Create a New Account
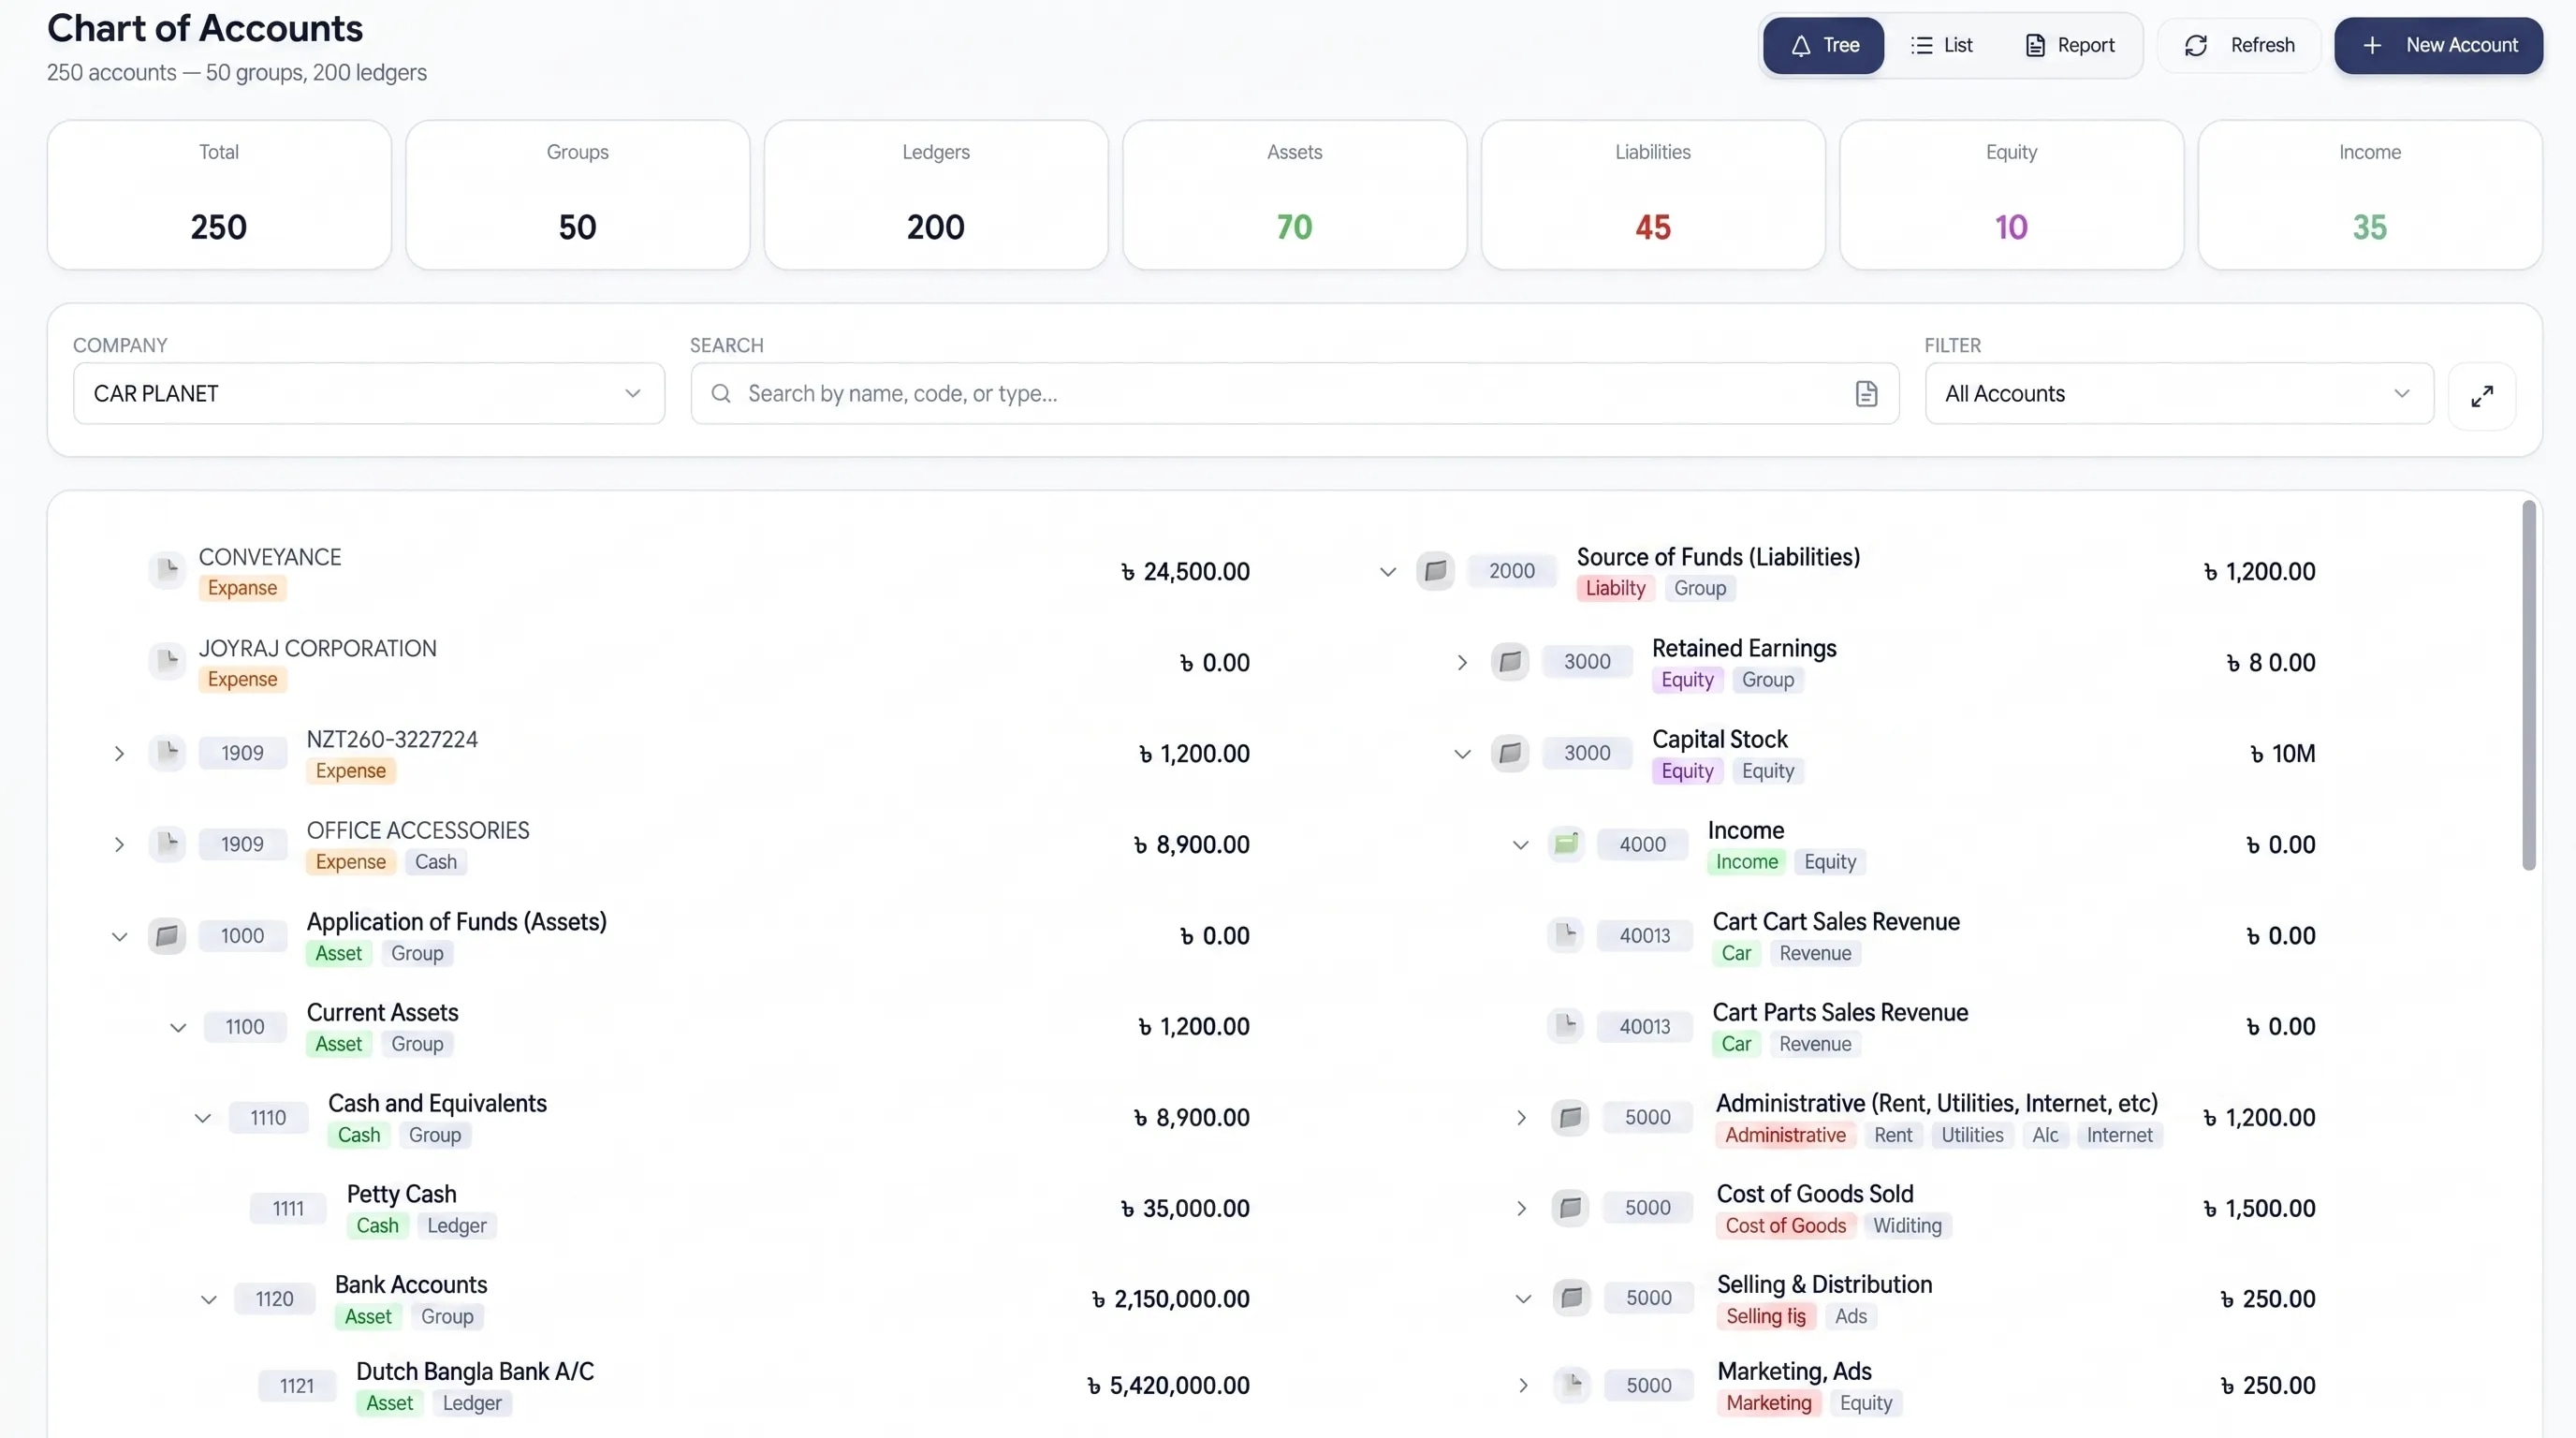Viewport: 2576px width, 1438px height. pyautogui.click(x=2439, y=45)
